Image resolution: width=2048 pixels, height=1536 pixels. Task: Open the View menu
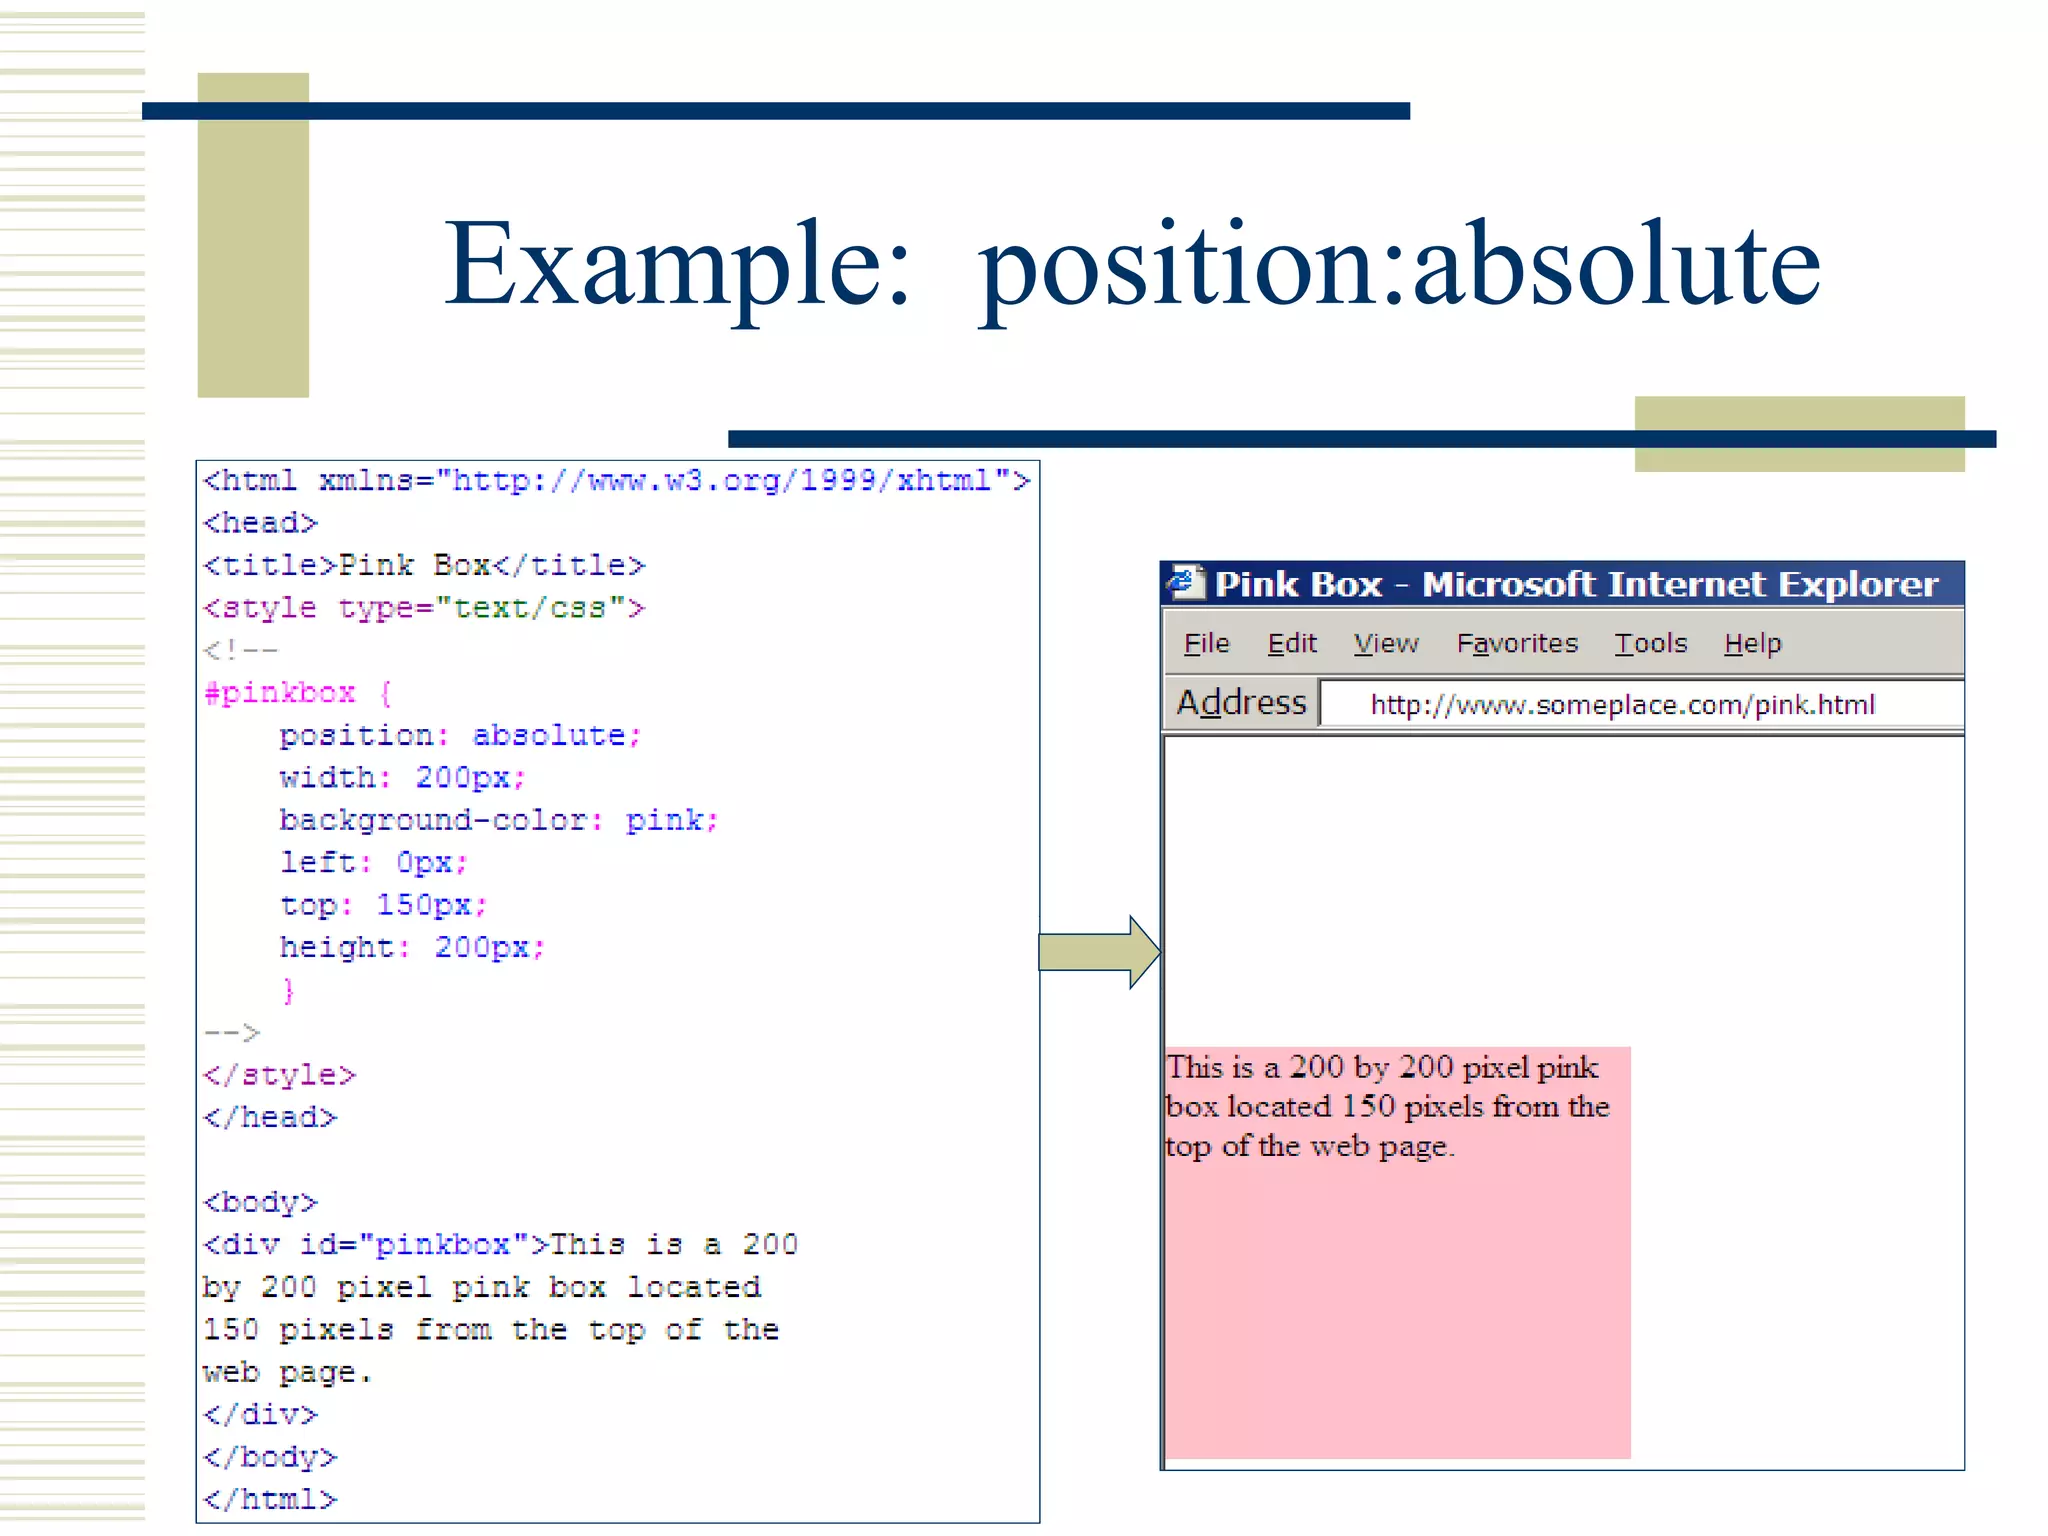[x=1385, y=643]
